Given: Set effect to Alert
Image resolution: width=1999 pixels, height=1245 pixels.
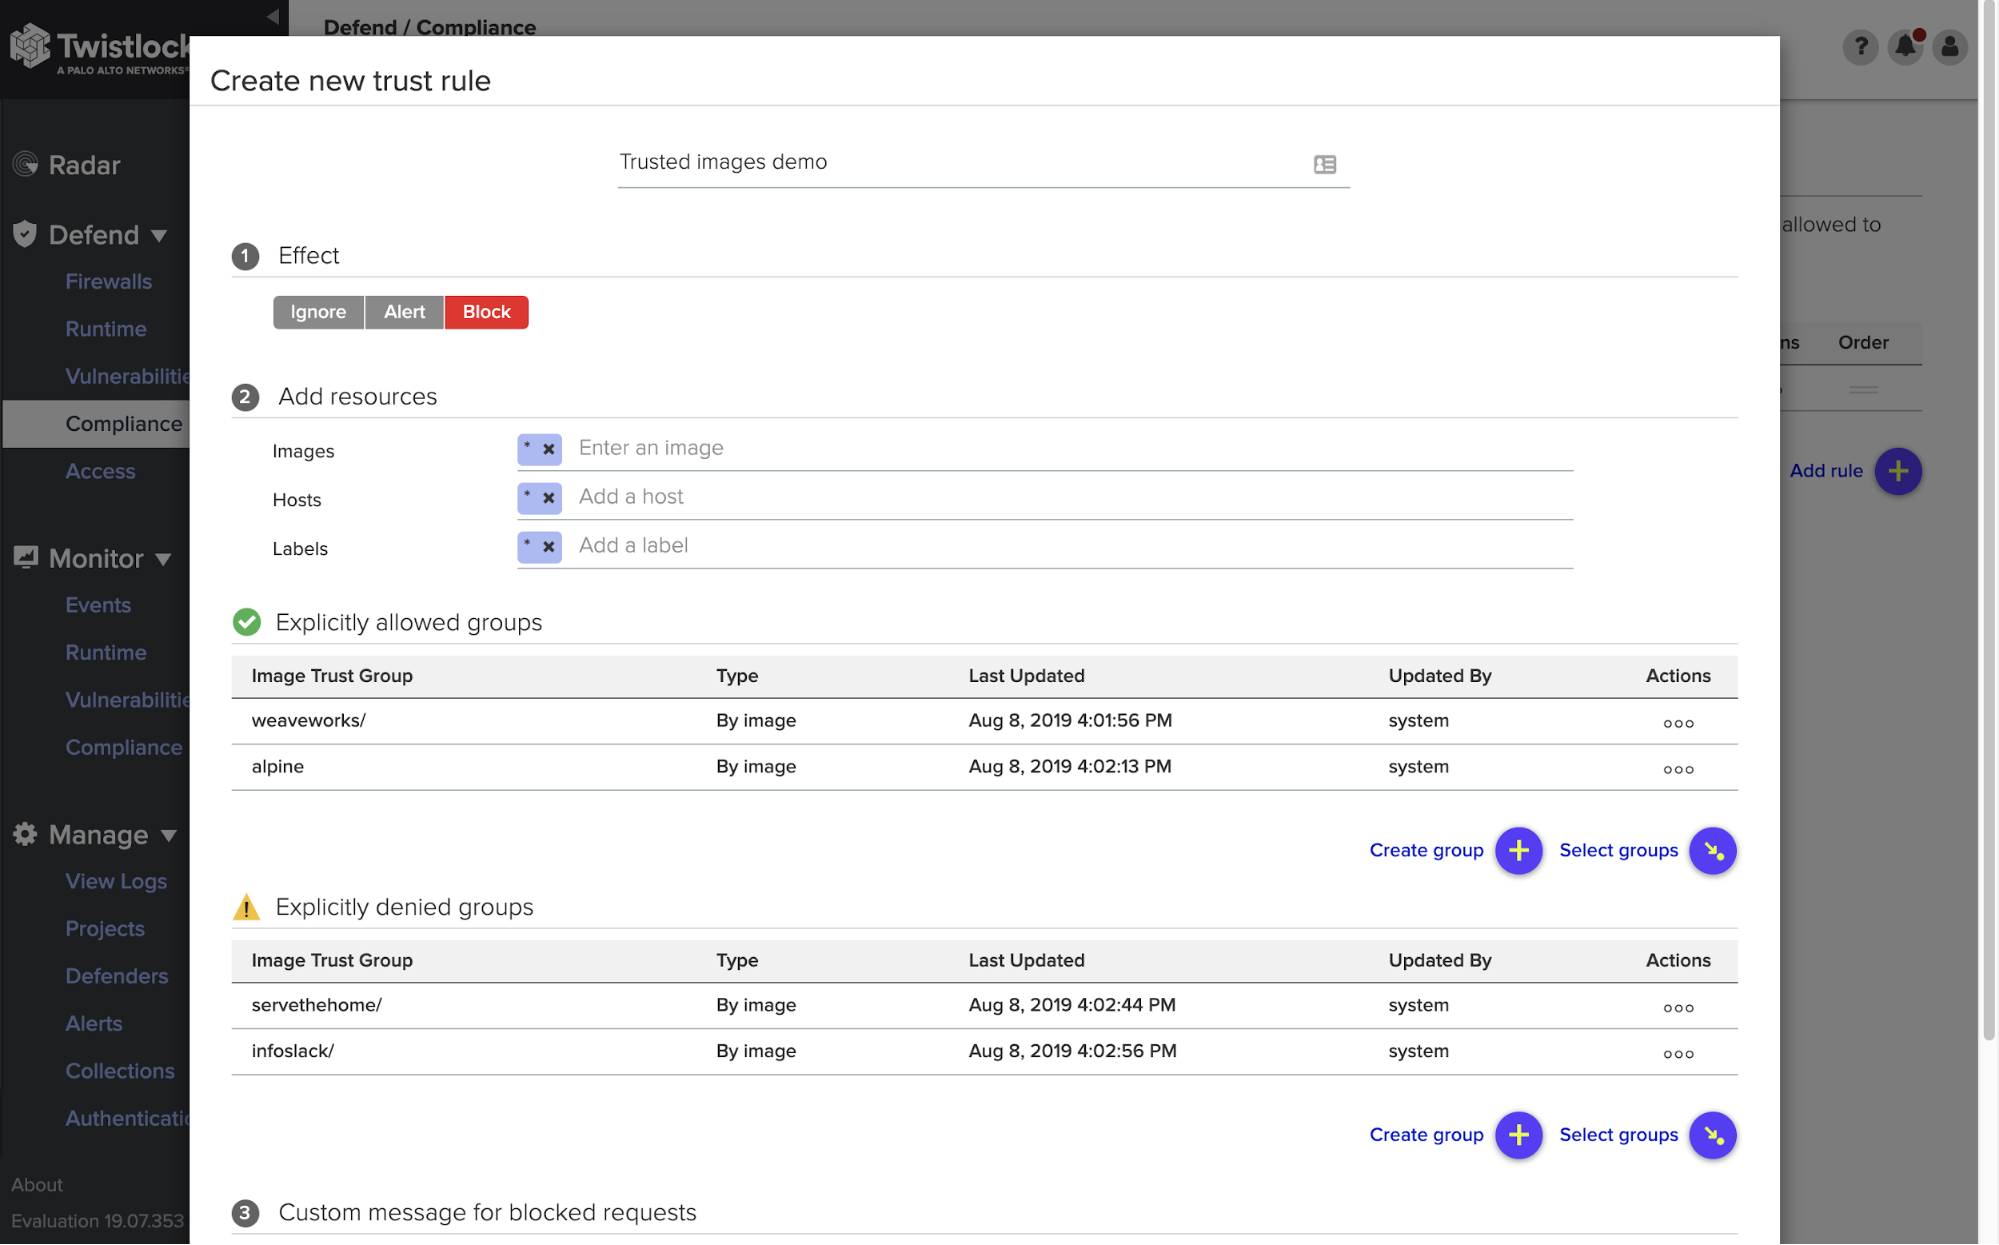Looking at the screenshot, I should point(404,312).
